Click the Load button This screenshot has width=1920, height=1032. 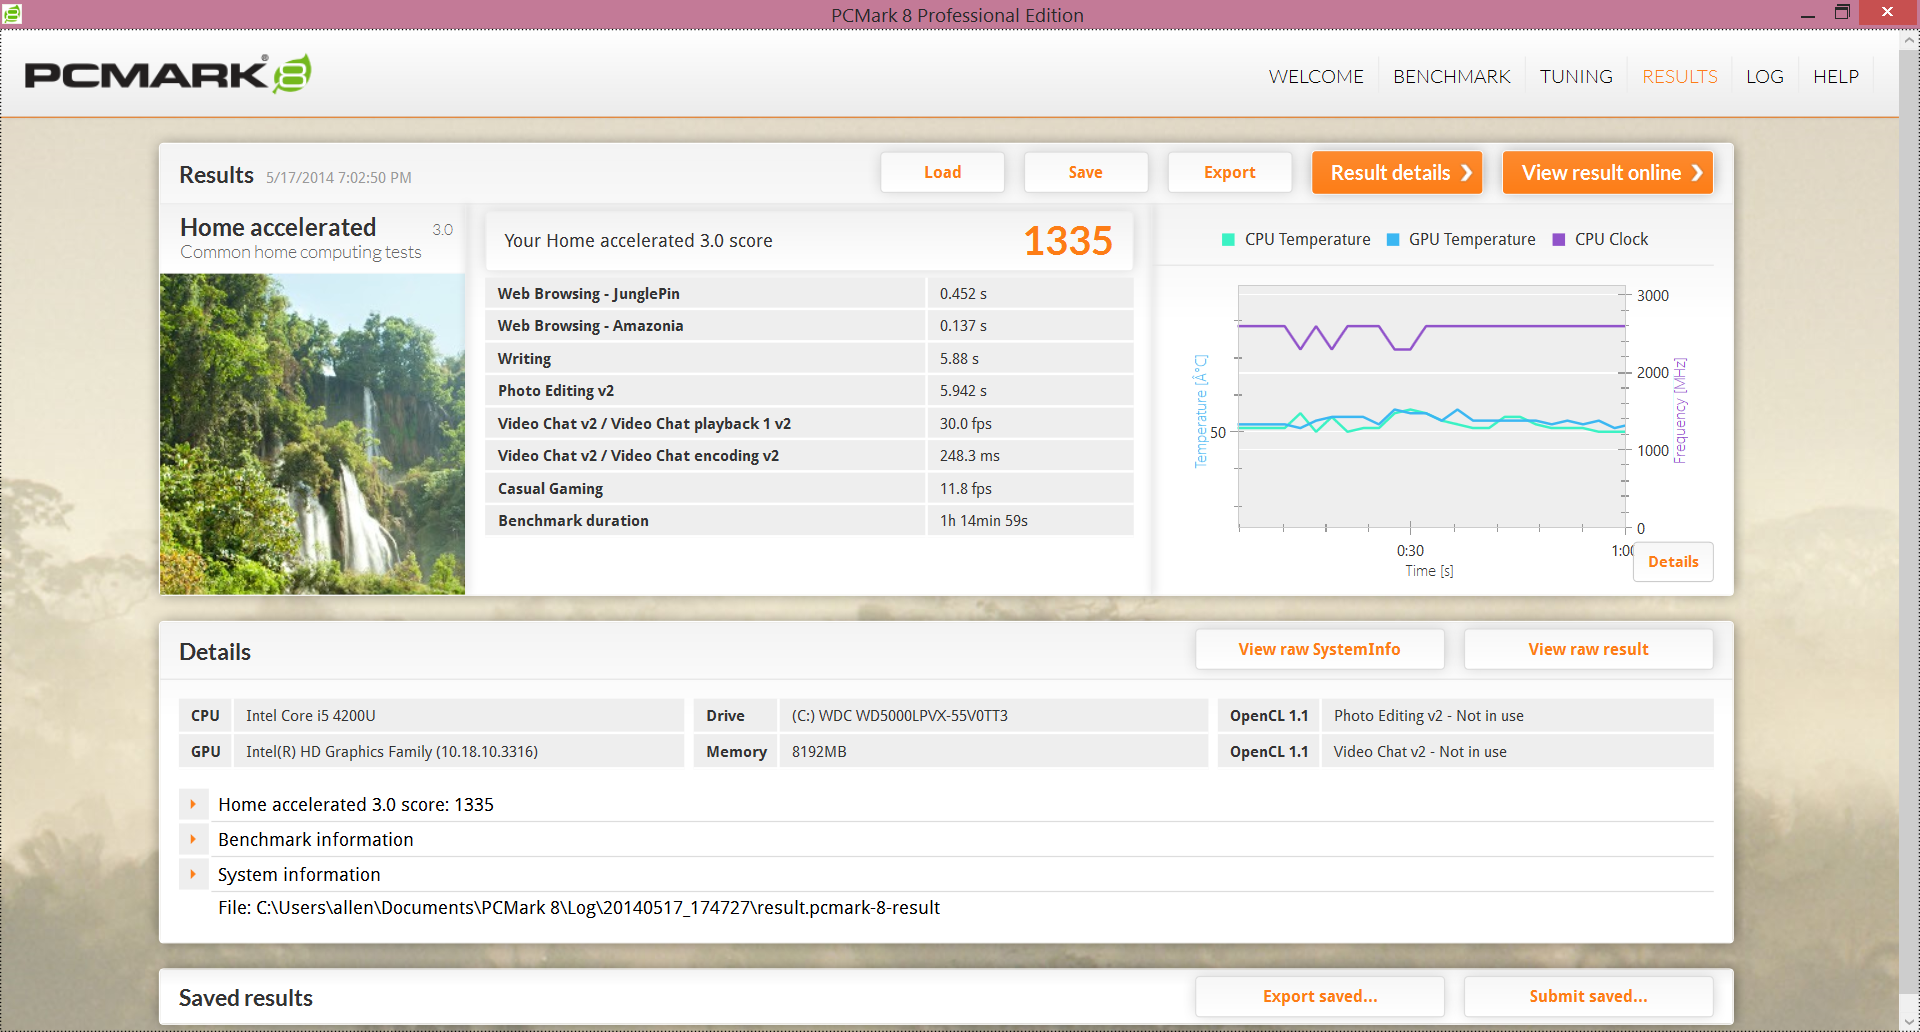pyautogui.click(x=942, y=172)
